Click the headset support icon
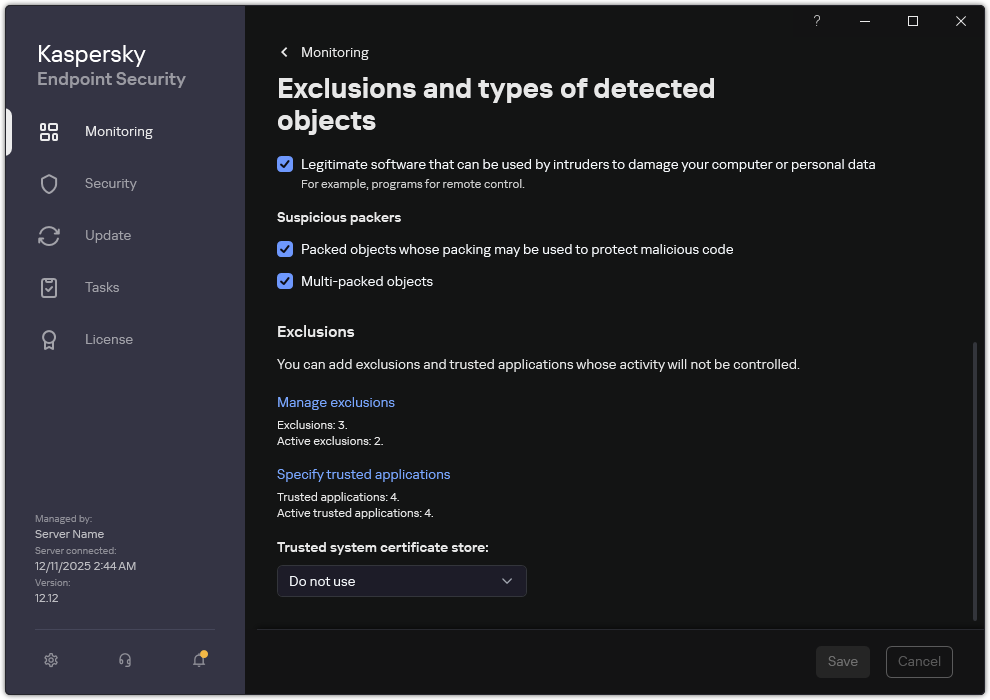 pyautogui.click(x=124, y=660)
